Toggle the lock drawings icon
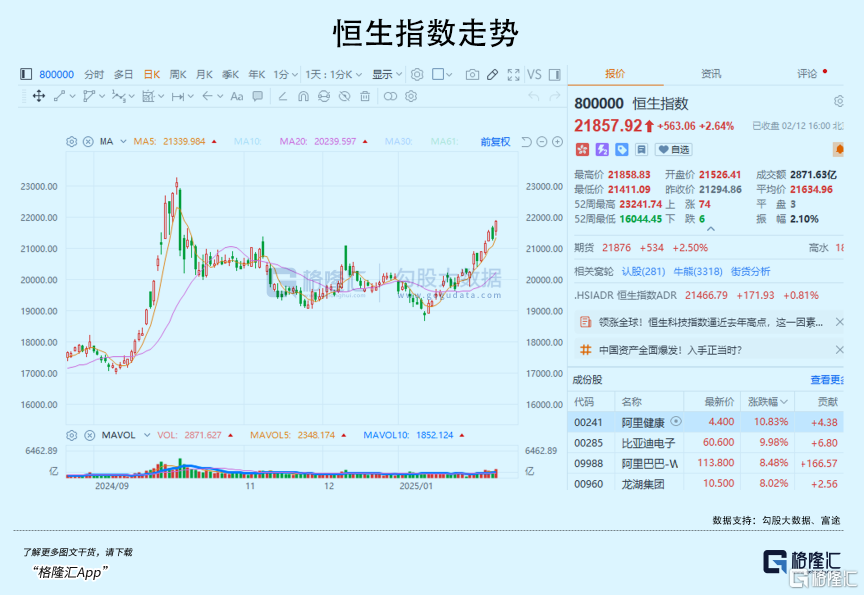 coord(324,96)
